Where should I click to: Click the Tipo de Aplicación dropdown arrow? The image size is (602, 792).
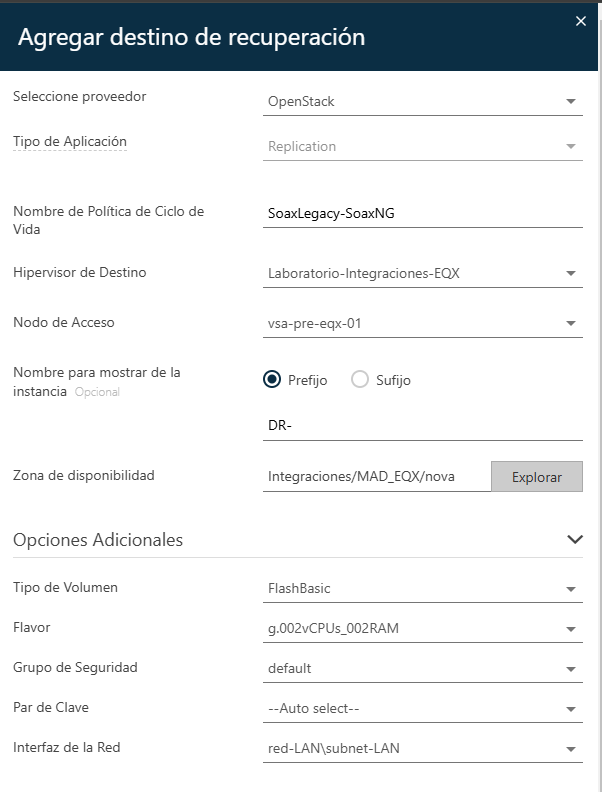[x=570, y=146]
